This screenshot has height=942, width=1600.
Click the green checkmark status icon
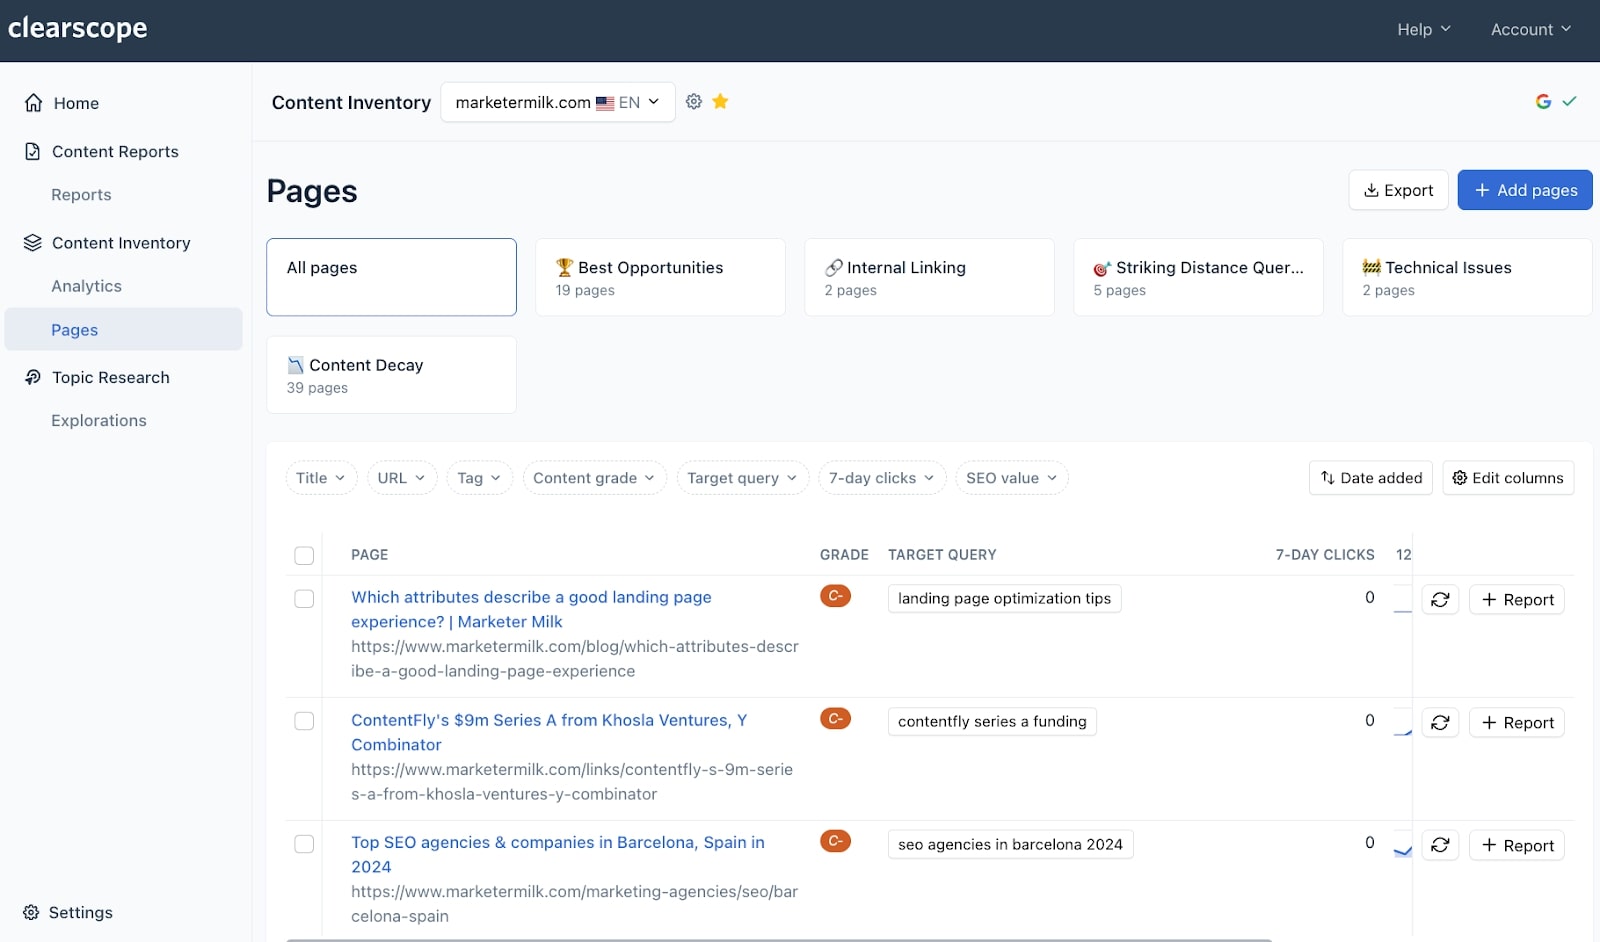pos(1570,101)
